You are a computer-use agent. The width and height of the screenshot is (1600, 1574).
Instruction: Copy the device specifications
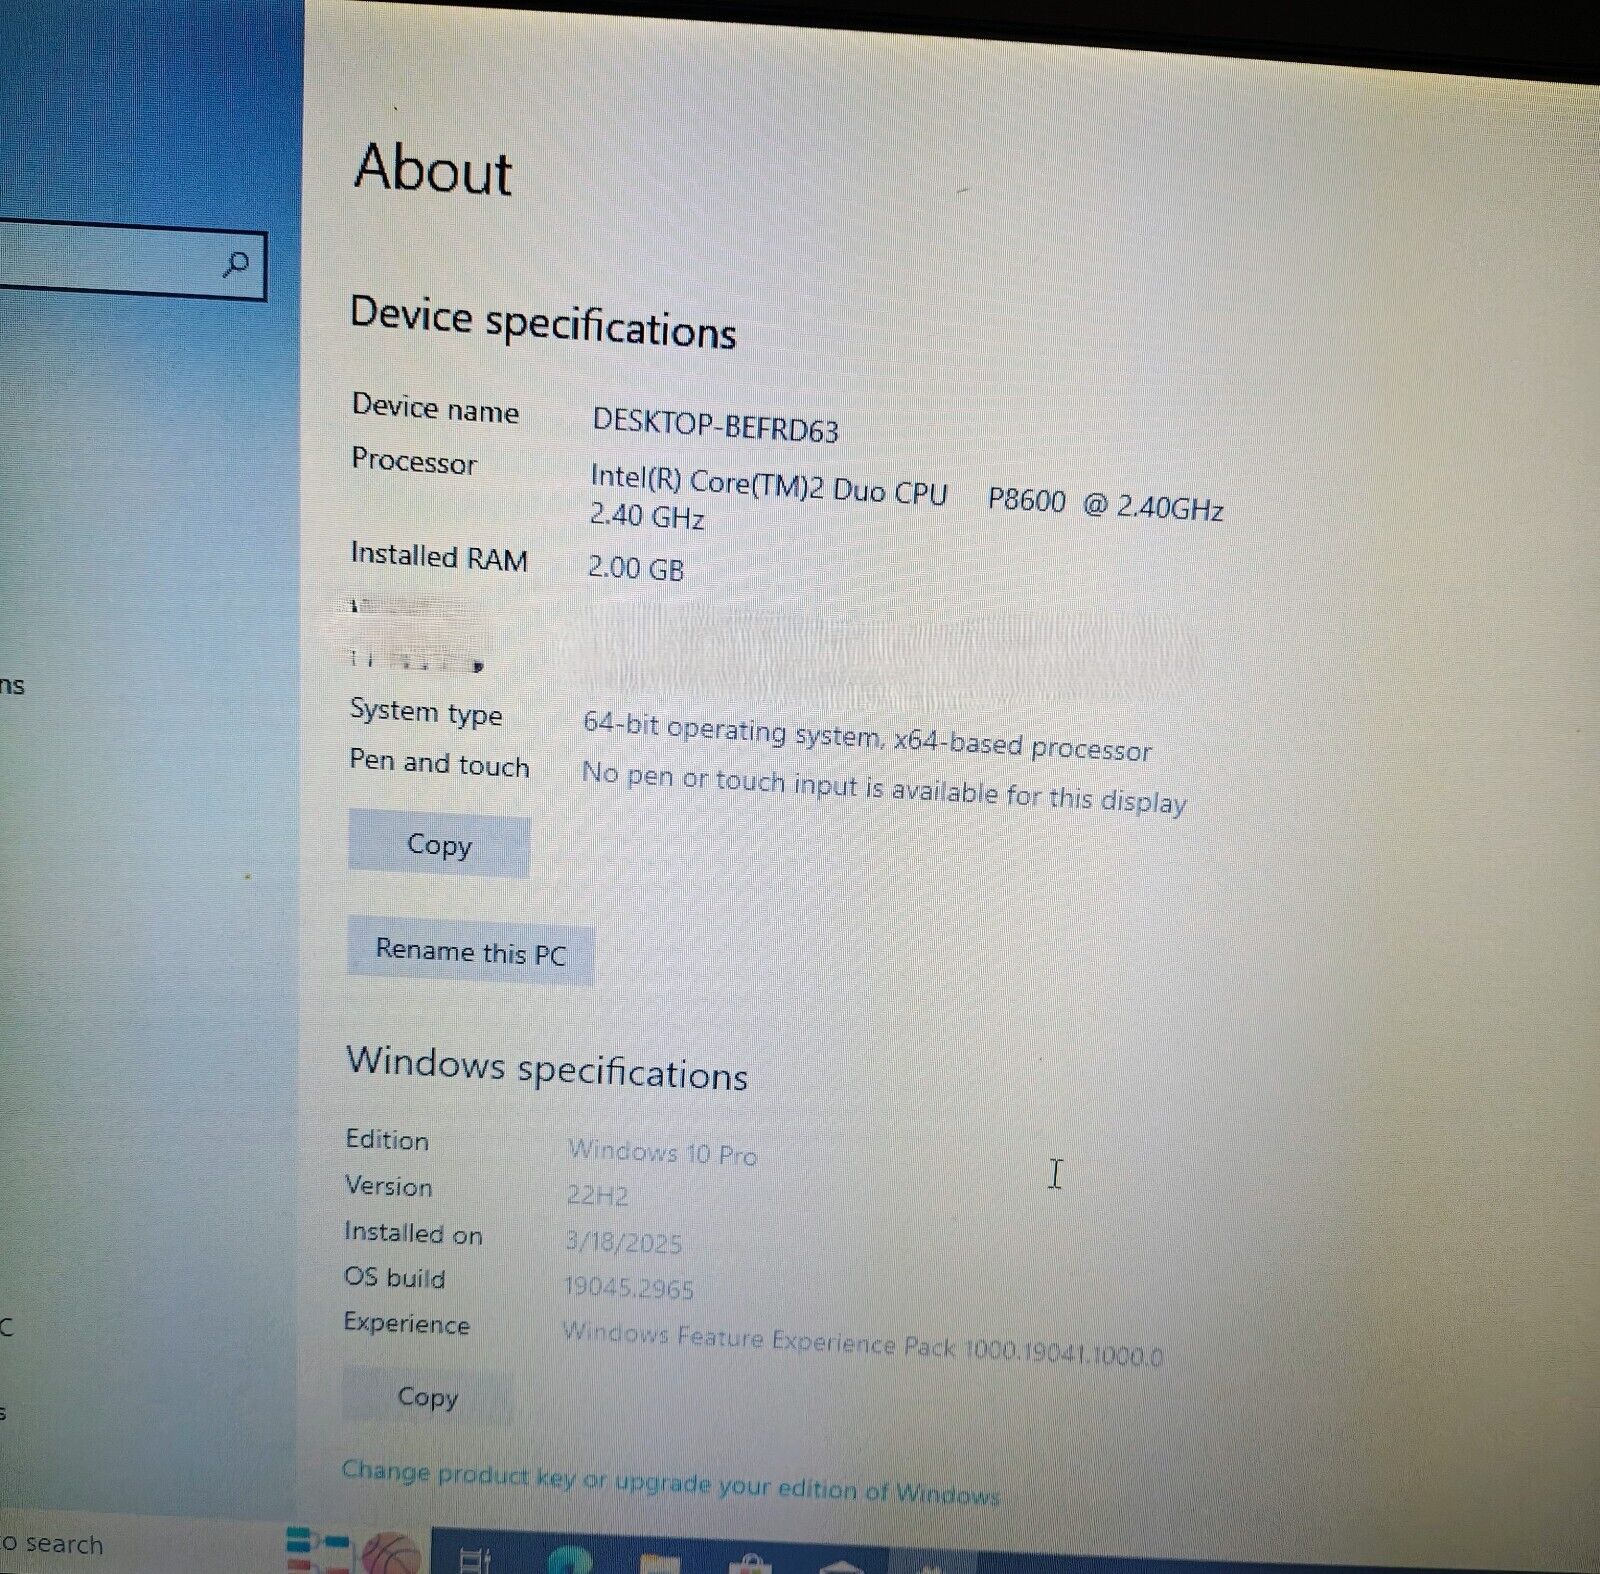click(x=439, y=846)
